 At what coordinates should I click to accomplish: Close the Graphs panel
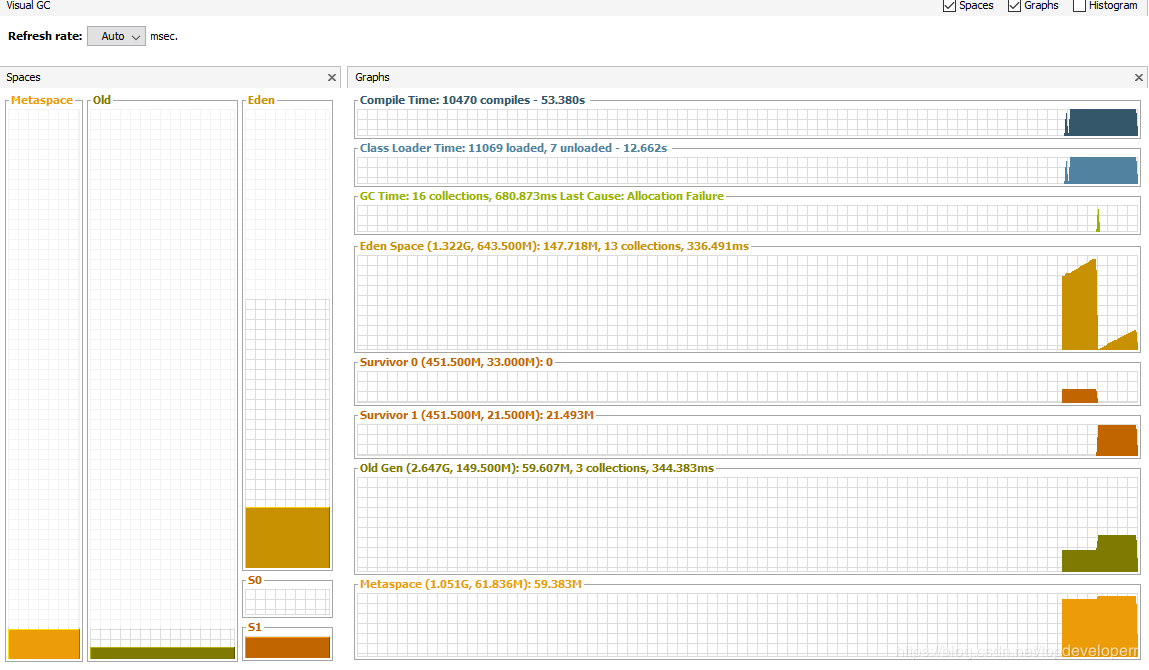pos(1138,77)
